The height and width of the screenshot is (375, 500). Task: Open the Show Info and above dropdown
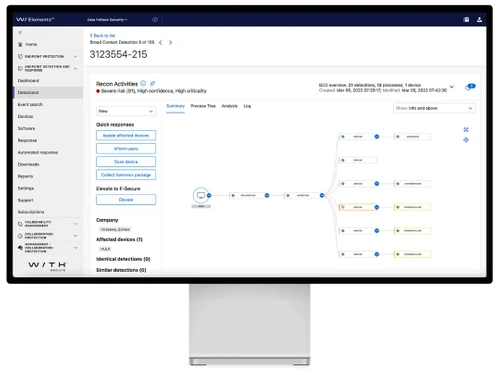coord(434,108)
